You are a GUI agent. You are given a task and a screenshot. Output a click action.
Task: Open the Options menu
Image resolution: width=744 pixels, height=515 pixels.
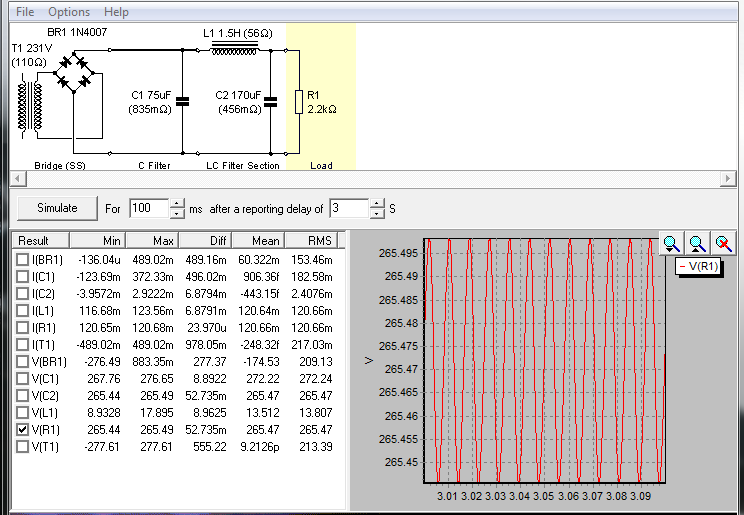(x=69, y=12)
